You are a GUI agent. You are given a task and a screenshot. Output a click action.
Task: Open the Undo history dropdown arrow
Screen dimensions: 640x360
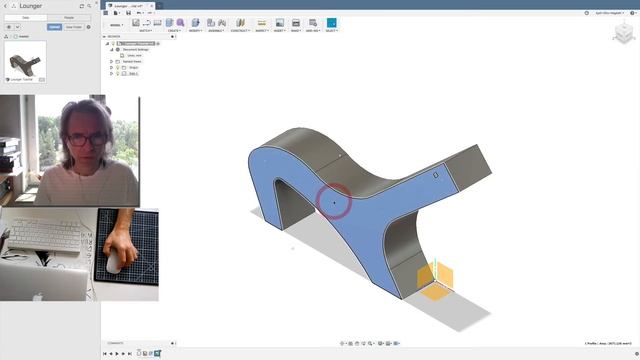tap(142, 13)
